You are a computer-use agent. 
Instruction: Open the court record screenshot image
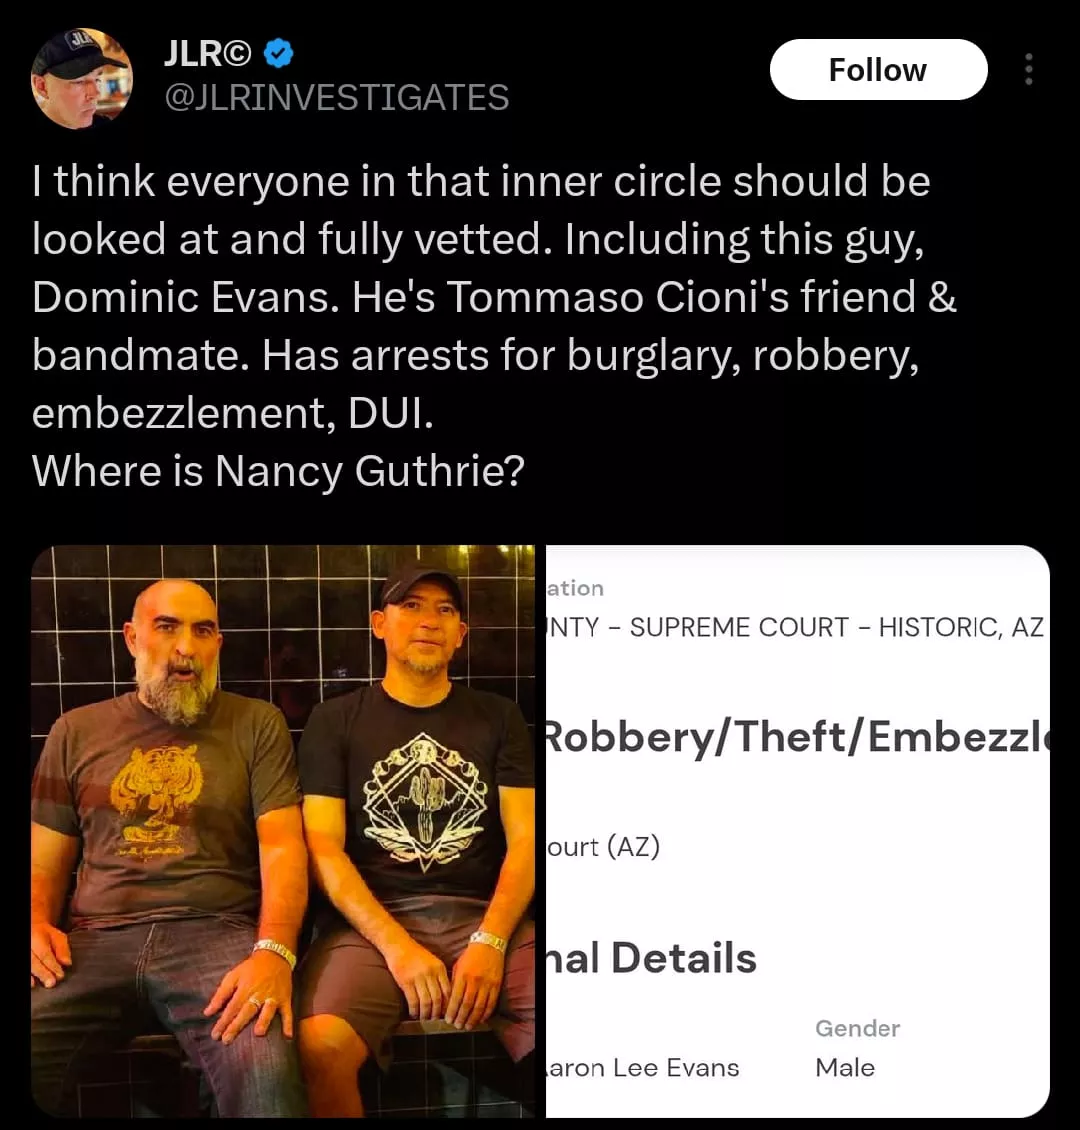click(798, 831)
